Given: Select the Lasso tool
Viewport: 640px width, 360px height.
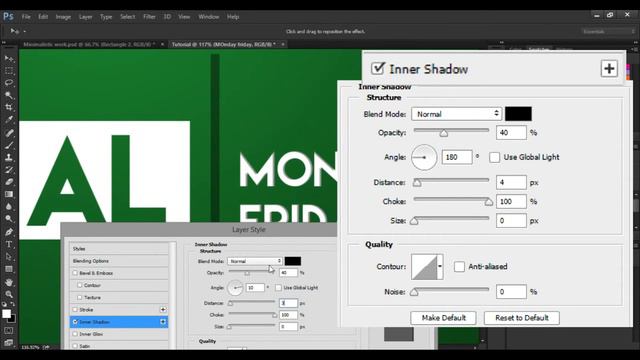Looking at the screenshot, I should point(9,83).
